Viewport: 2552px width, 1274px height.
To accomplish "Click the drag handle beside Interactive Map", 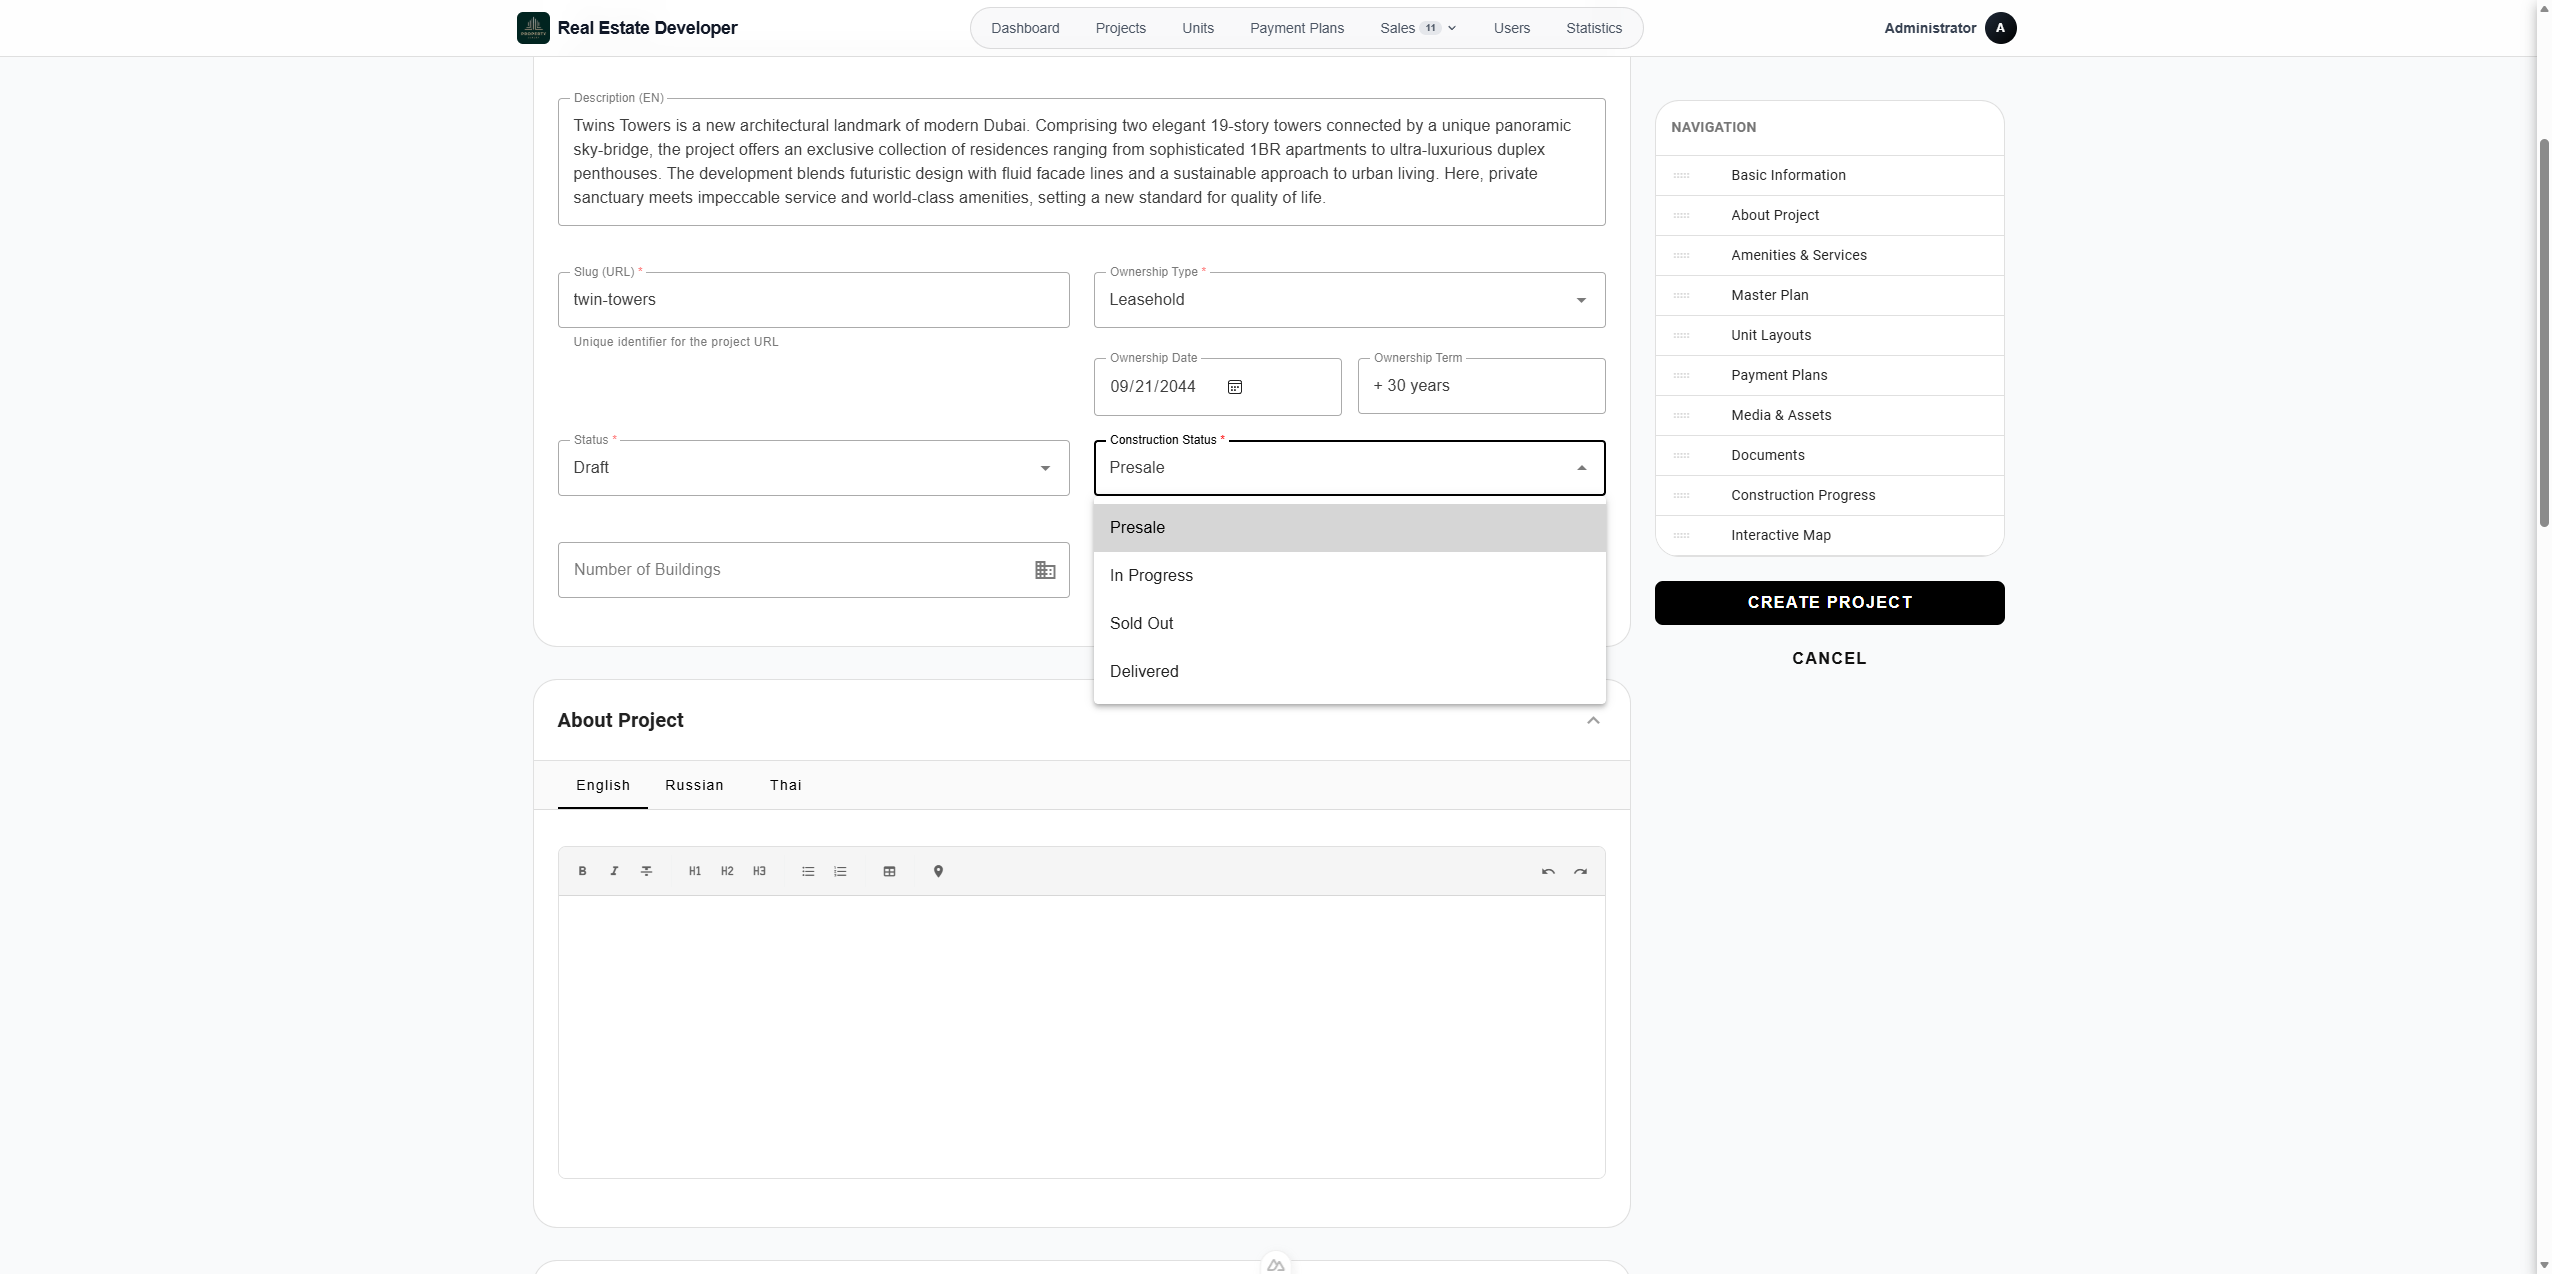I will click(x=1681, y=535).
